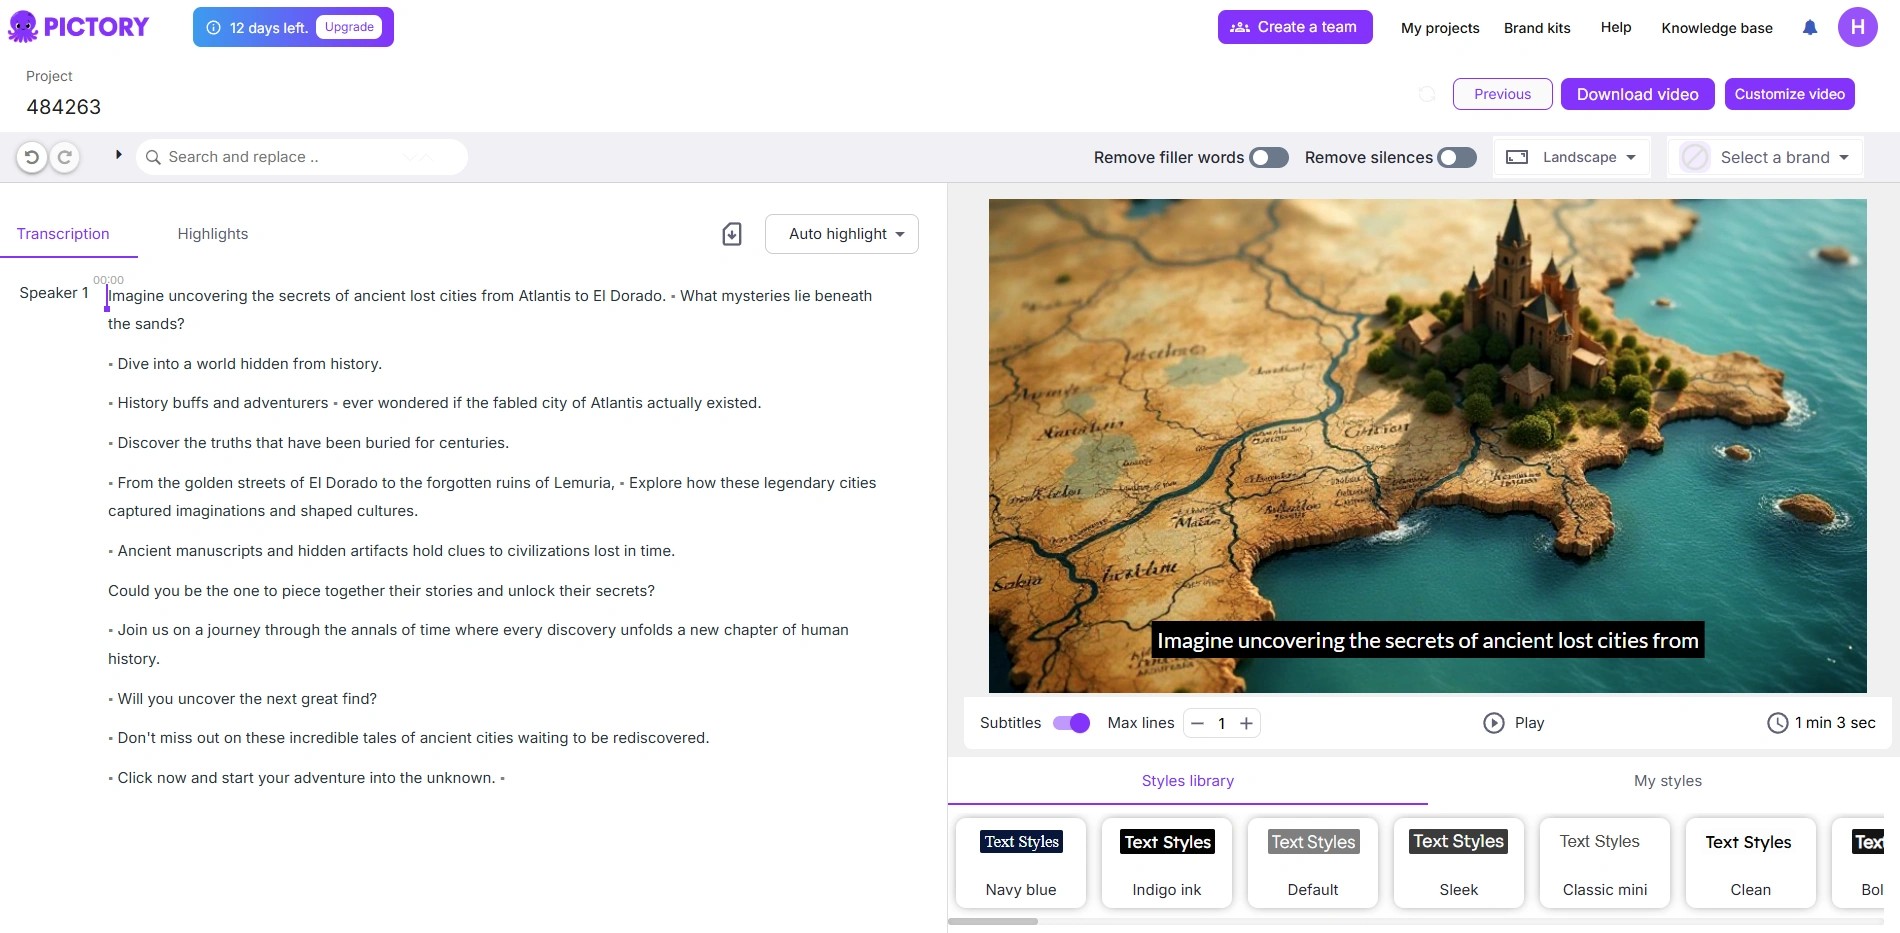Viewport: 1900px width, 933px height.
Task: Enable Remove silences toggle
Action: tap(1456, 157)
